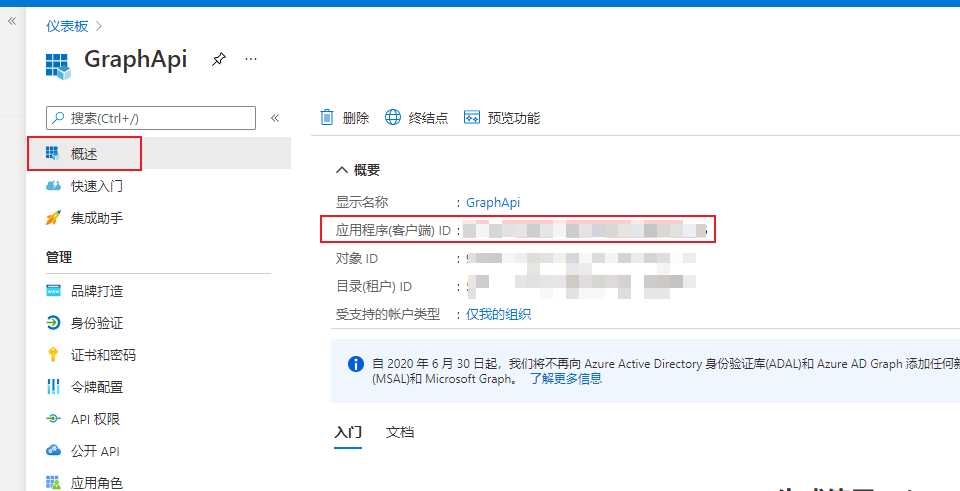Click the blue info icon in banner
Viewport: 960px width, 491px height.
click(x=356, y=364)
